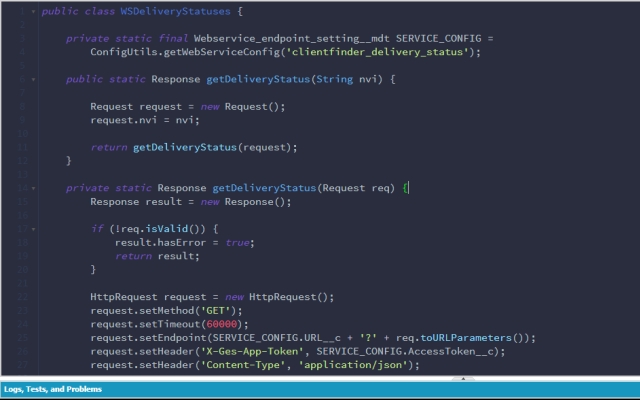Click the 60000 timeout value
This screenshot has width=640, height=400.
click(222, 324)
